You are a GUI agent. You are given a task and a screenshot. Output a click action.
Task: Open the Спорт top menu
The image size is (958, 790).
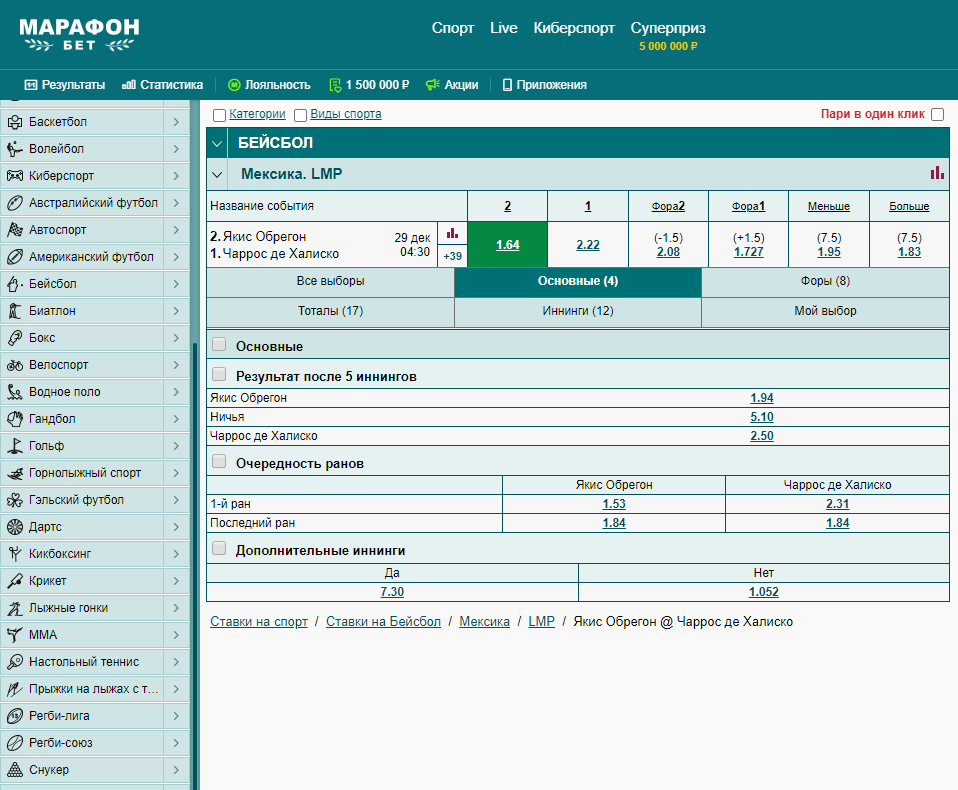pyautogui.click(x=453, y=28)
